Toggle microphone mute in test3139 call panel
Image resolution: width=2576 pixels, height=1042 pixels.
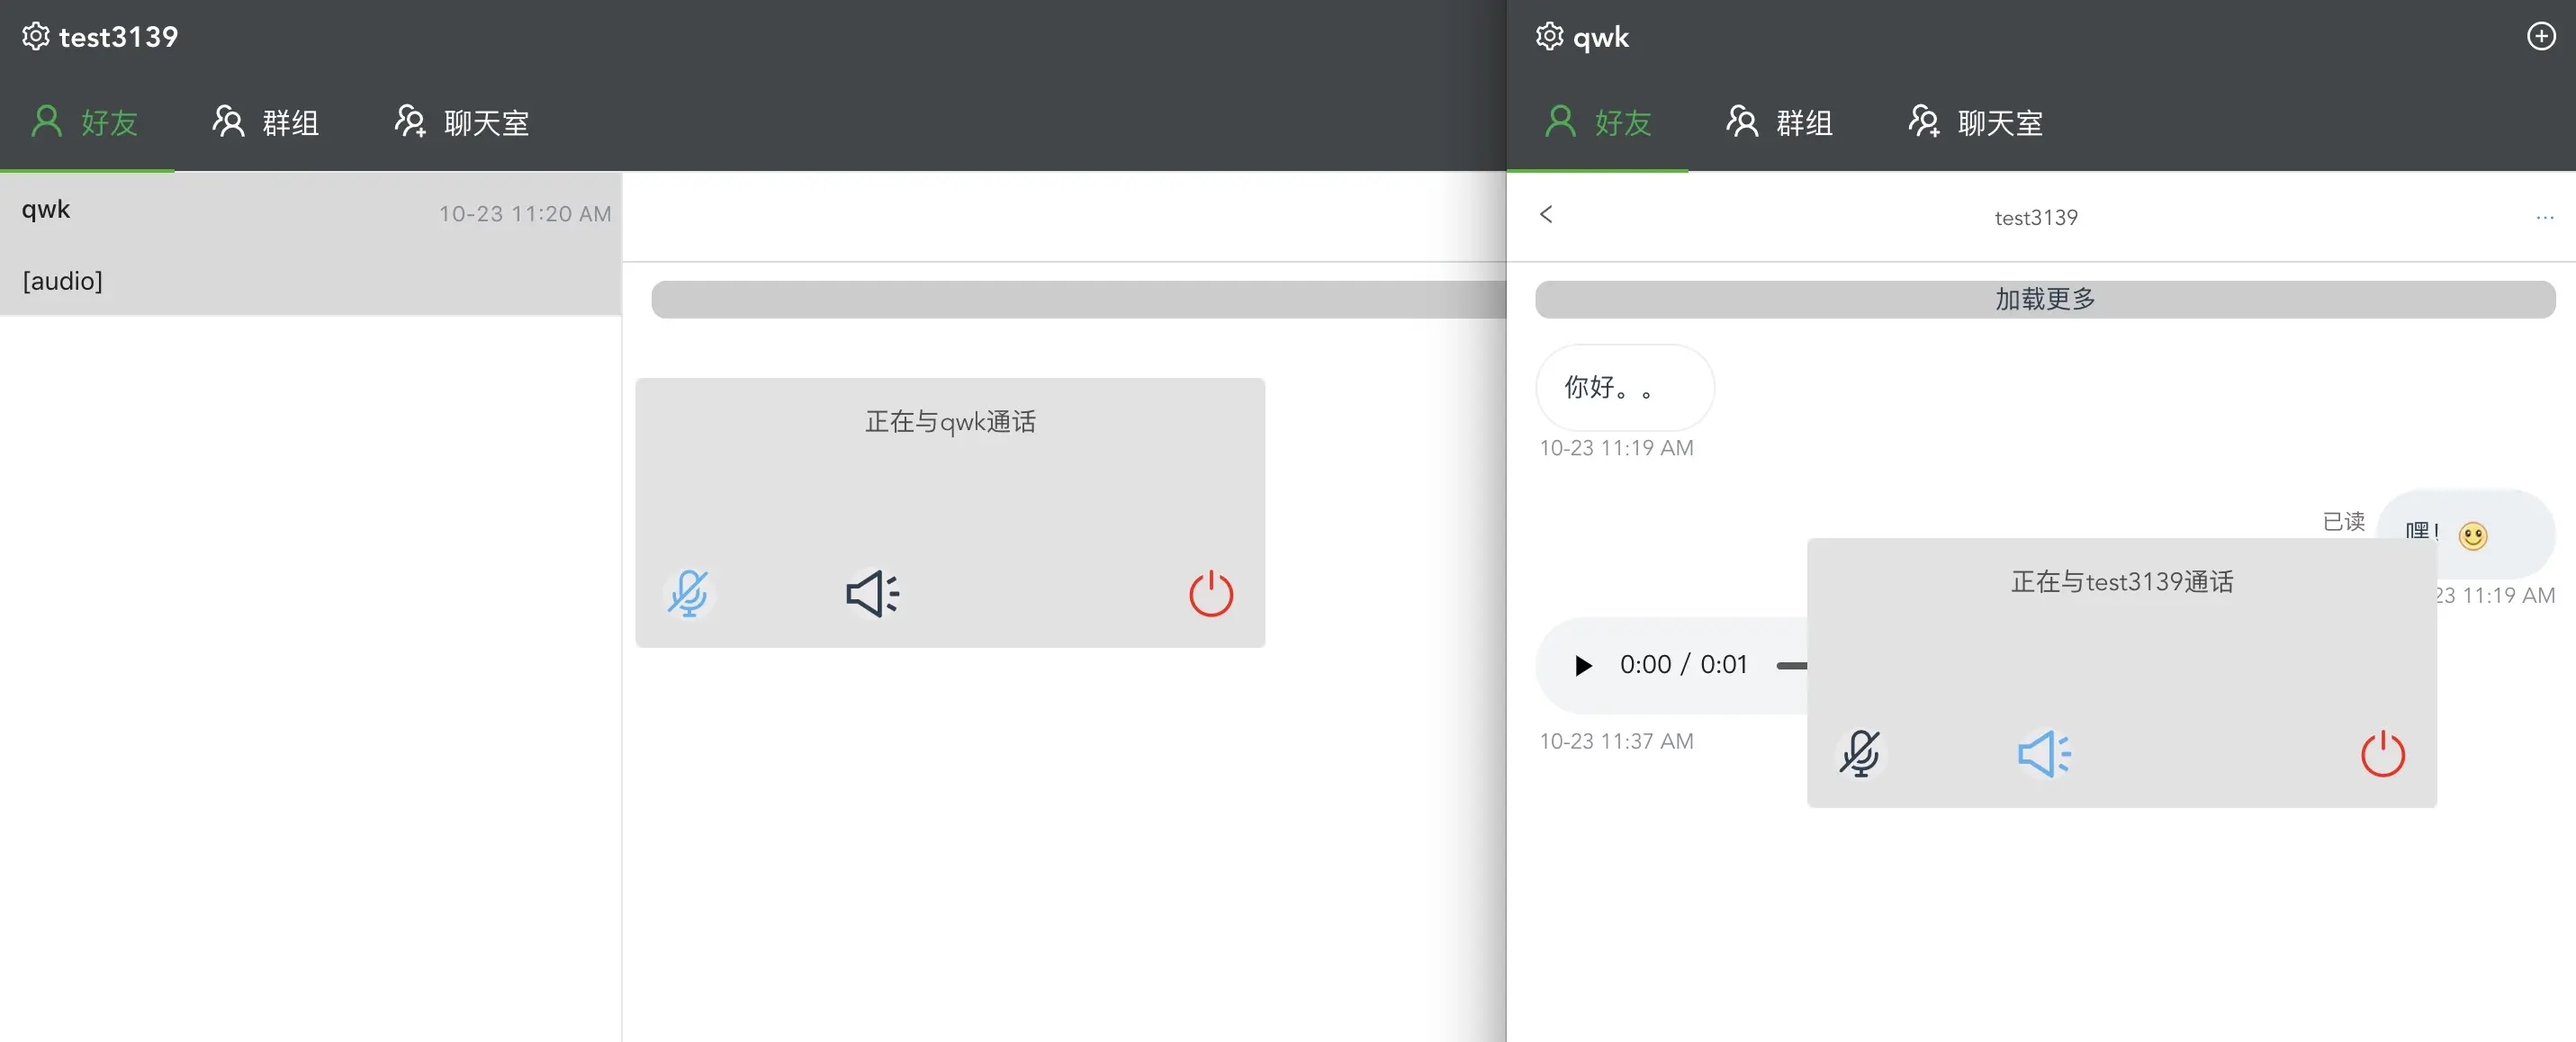pyautogui.click(x=1860, y=754)
